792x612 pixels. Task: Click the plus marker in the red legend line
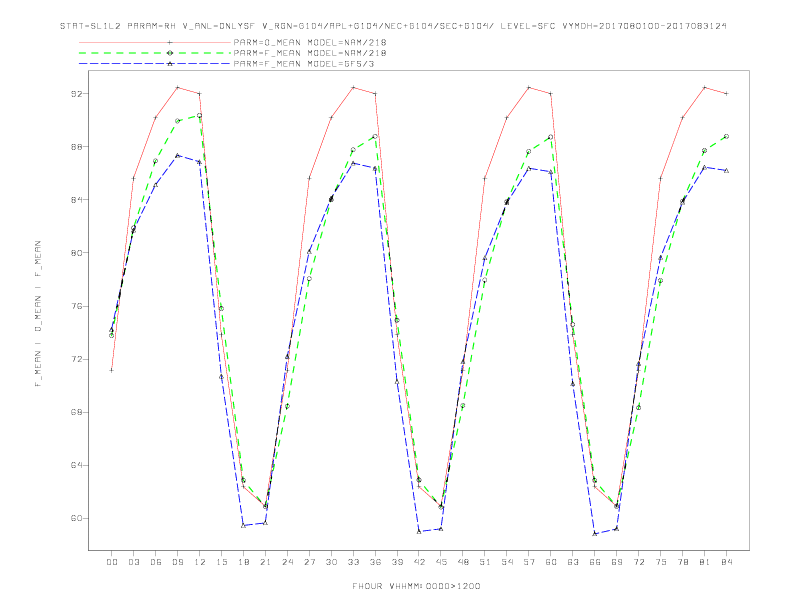click(170, 42)
